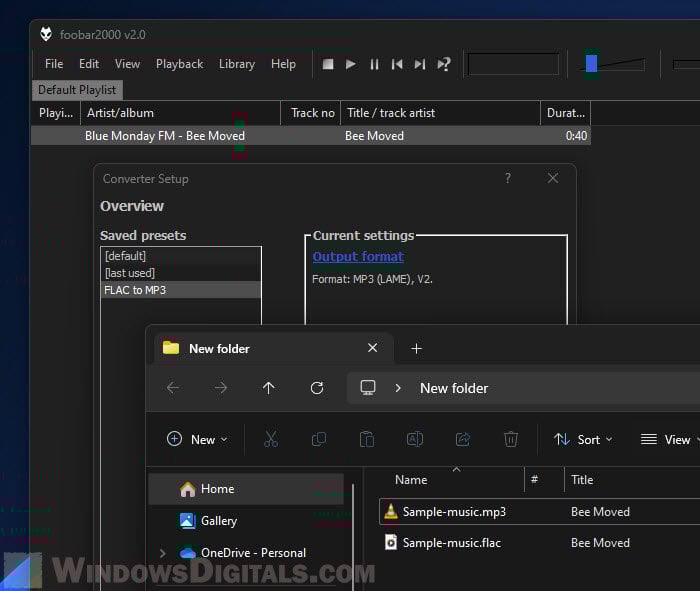Refresh the Explorer folder view
700x591 pixels.
pyautogui.click(x=317, y=388)
